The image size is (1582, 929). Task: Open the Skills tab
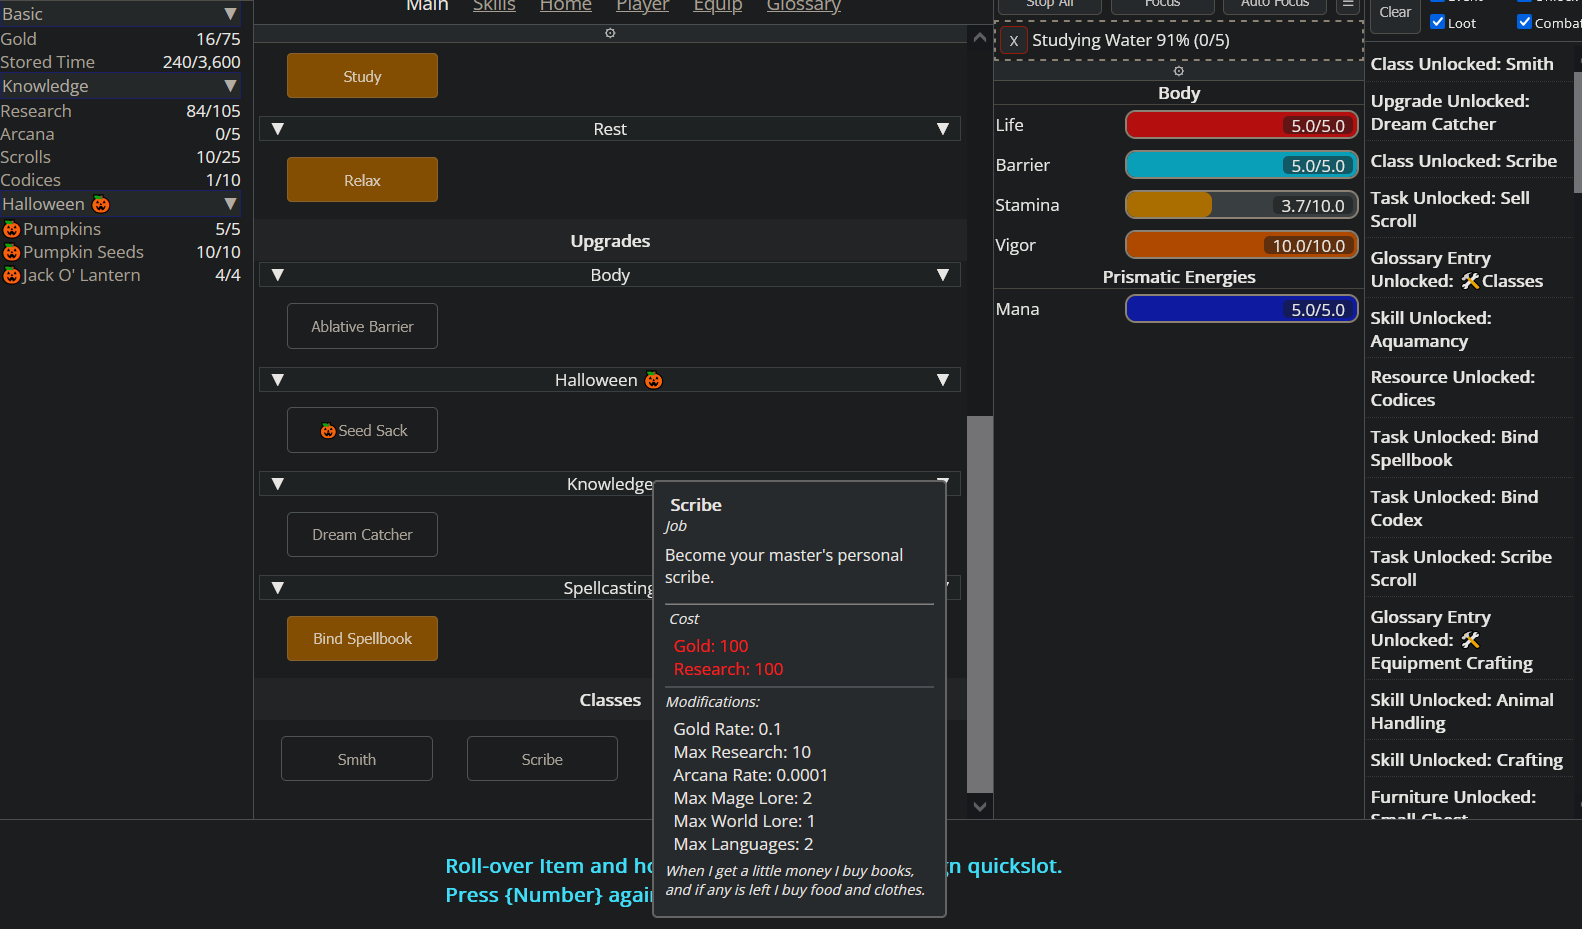494,6
